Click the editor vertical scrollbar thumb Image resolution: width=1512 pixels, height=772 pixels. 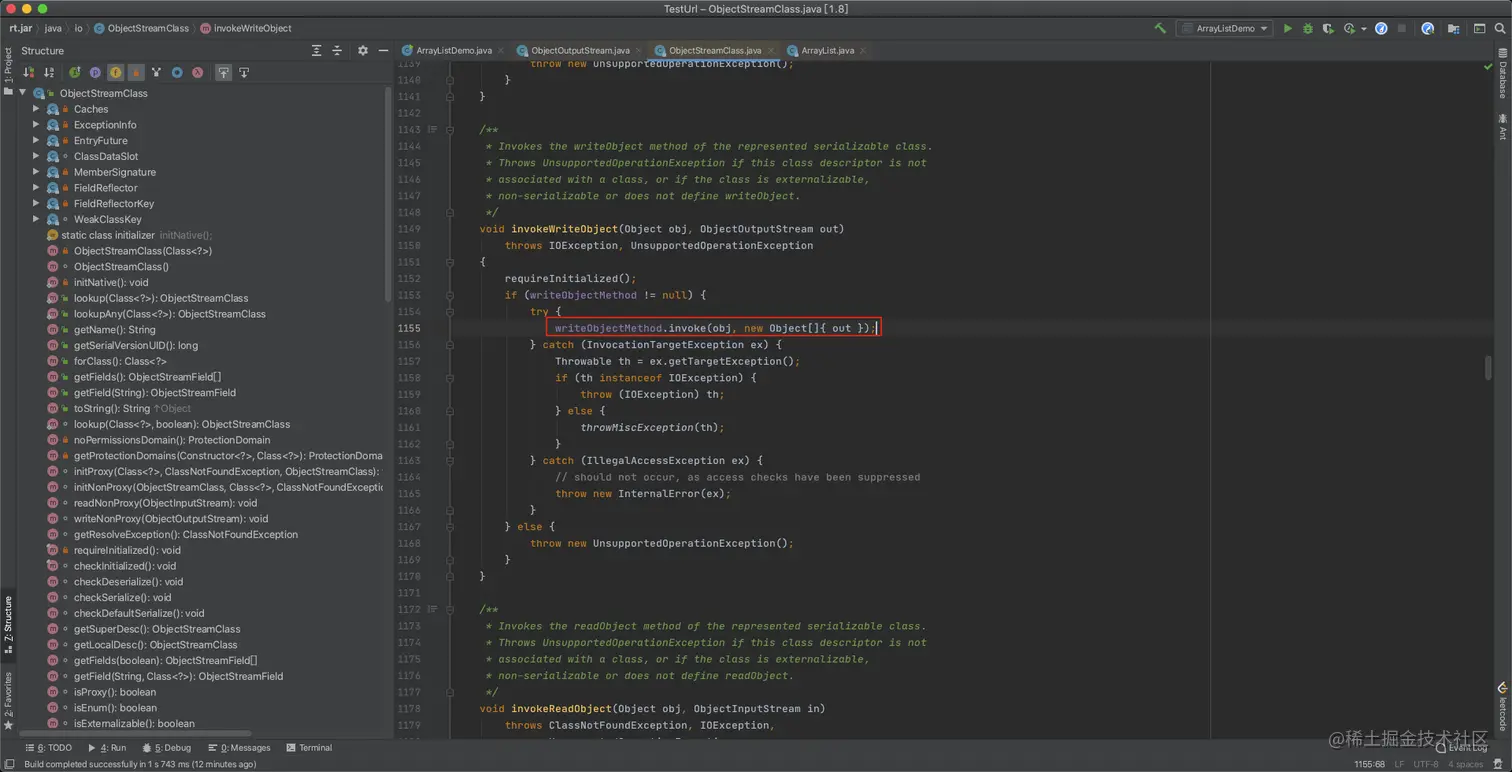pyautogui.click(x=1488, y=367)
